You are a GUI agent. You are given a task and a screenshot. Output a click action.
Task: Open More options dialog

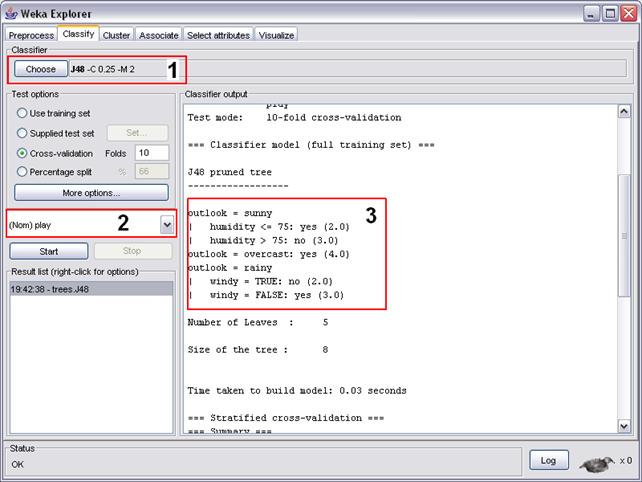(91, 192)
